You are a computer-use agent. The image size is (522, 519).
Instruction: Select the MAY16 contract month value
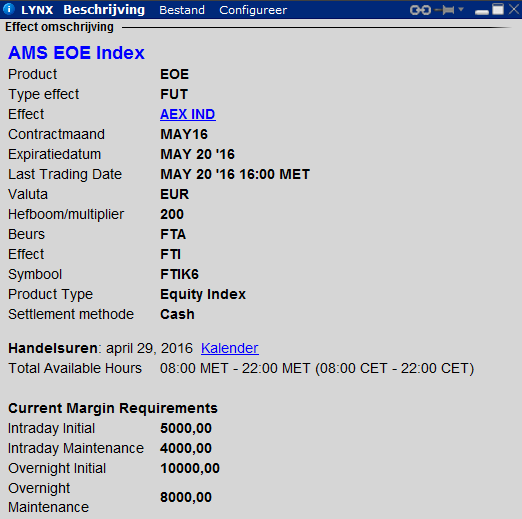coord(184,134)
